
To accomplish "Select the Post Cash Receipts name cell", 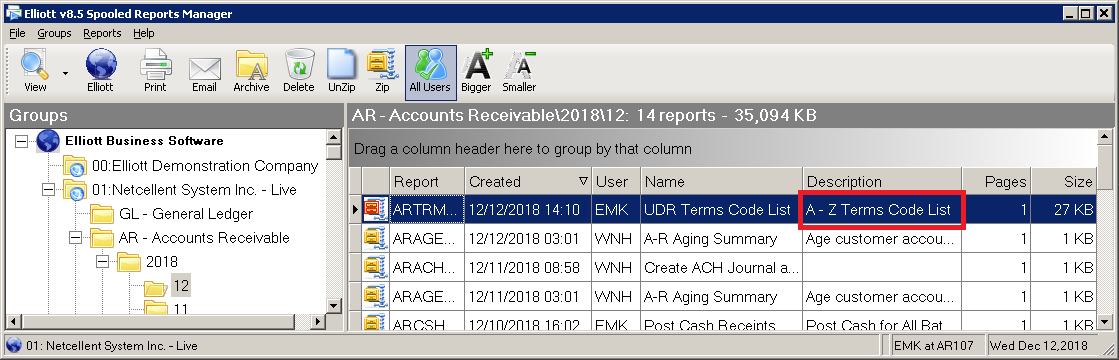I will pos(721,321).
